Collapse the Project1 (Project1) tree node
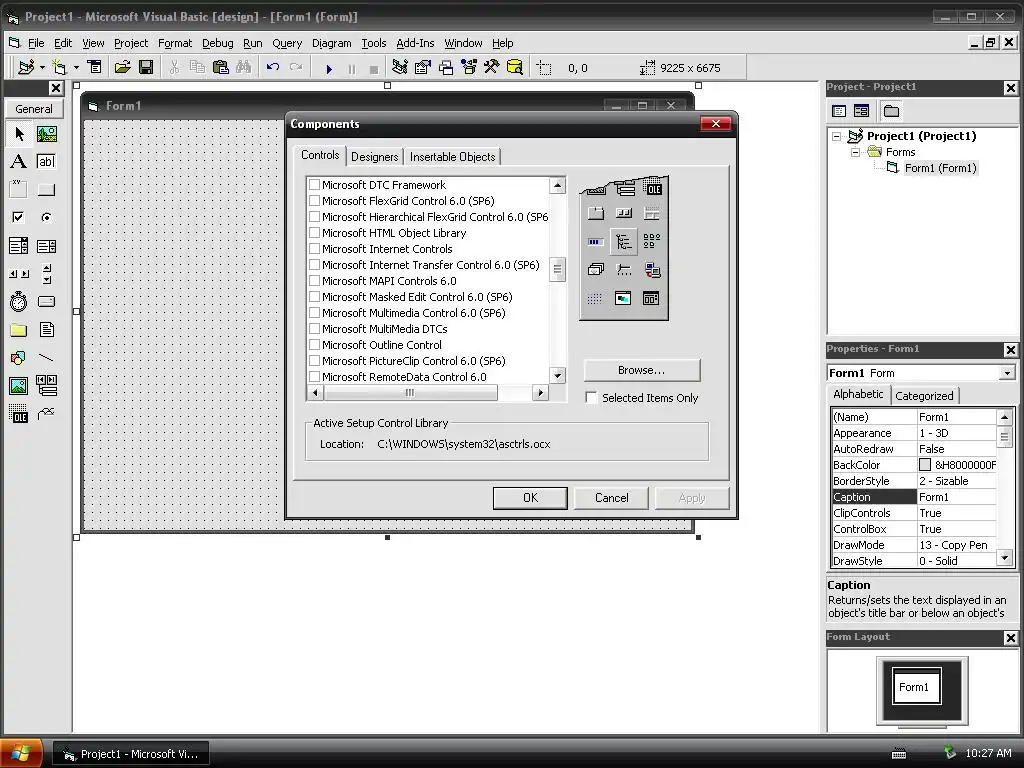 point(837,136)
